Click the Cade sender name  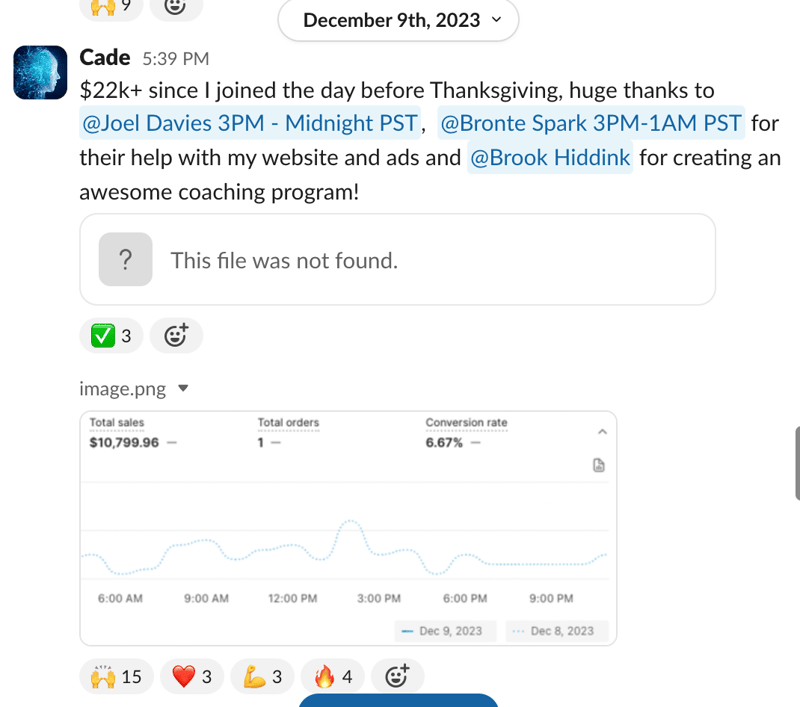(105, 58)
